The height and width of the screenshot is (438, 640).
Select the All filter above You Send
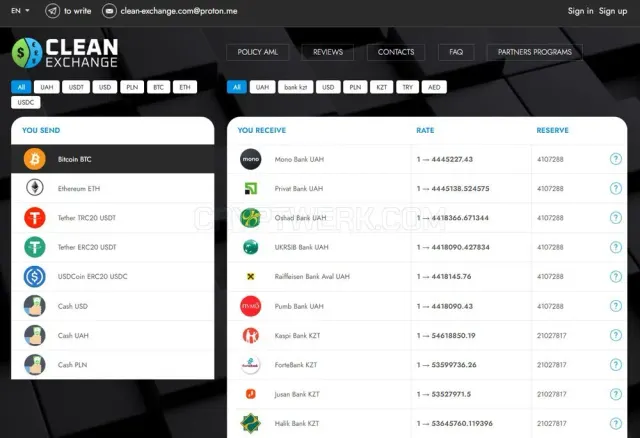[x=21, y=87]
